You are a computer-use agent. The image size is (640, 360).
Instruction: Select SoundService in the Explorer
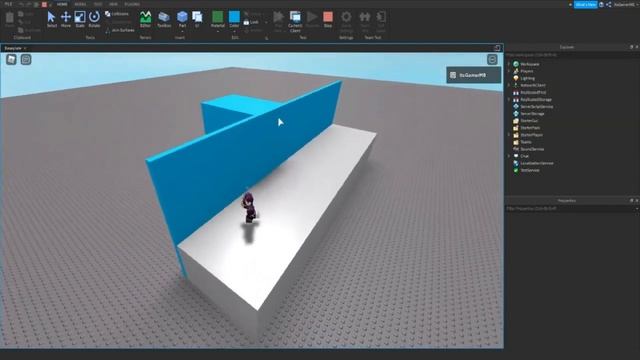tap(532, 149)
